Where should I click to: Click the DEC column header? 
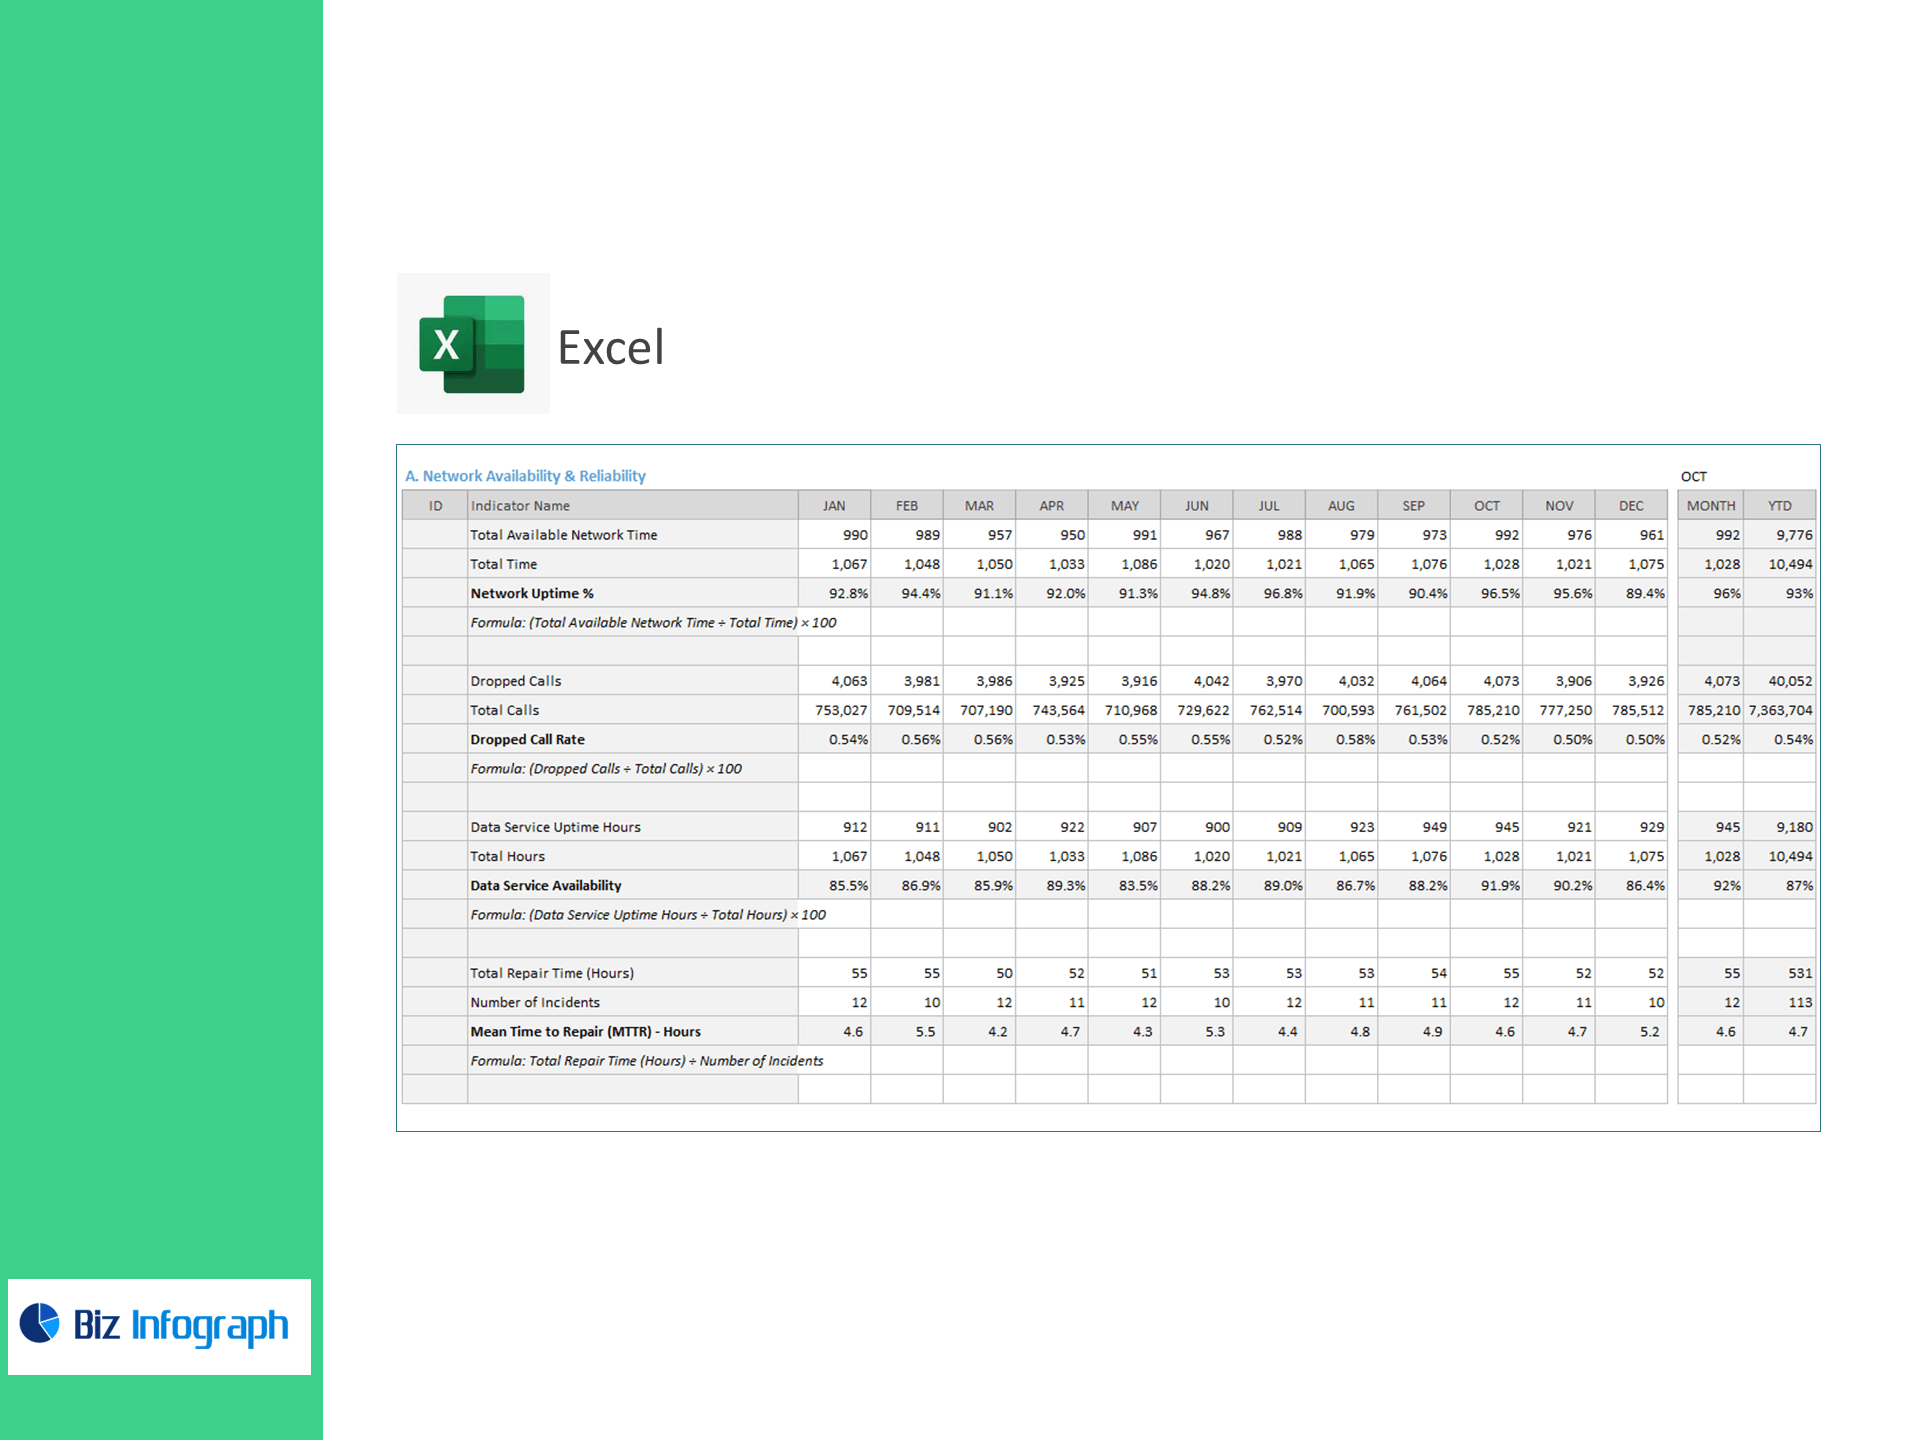coord(1631,506)
